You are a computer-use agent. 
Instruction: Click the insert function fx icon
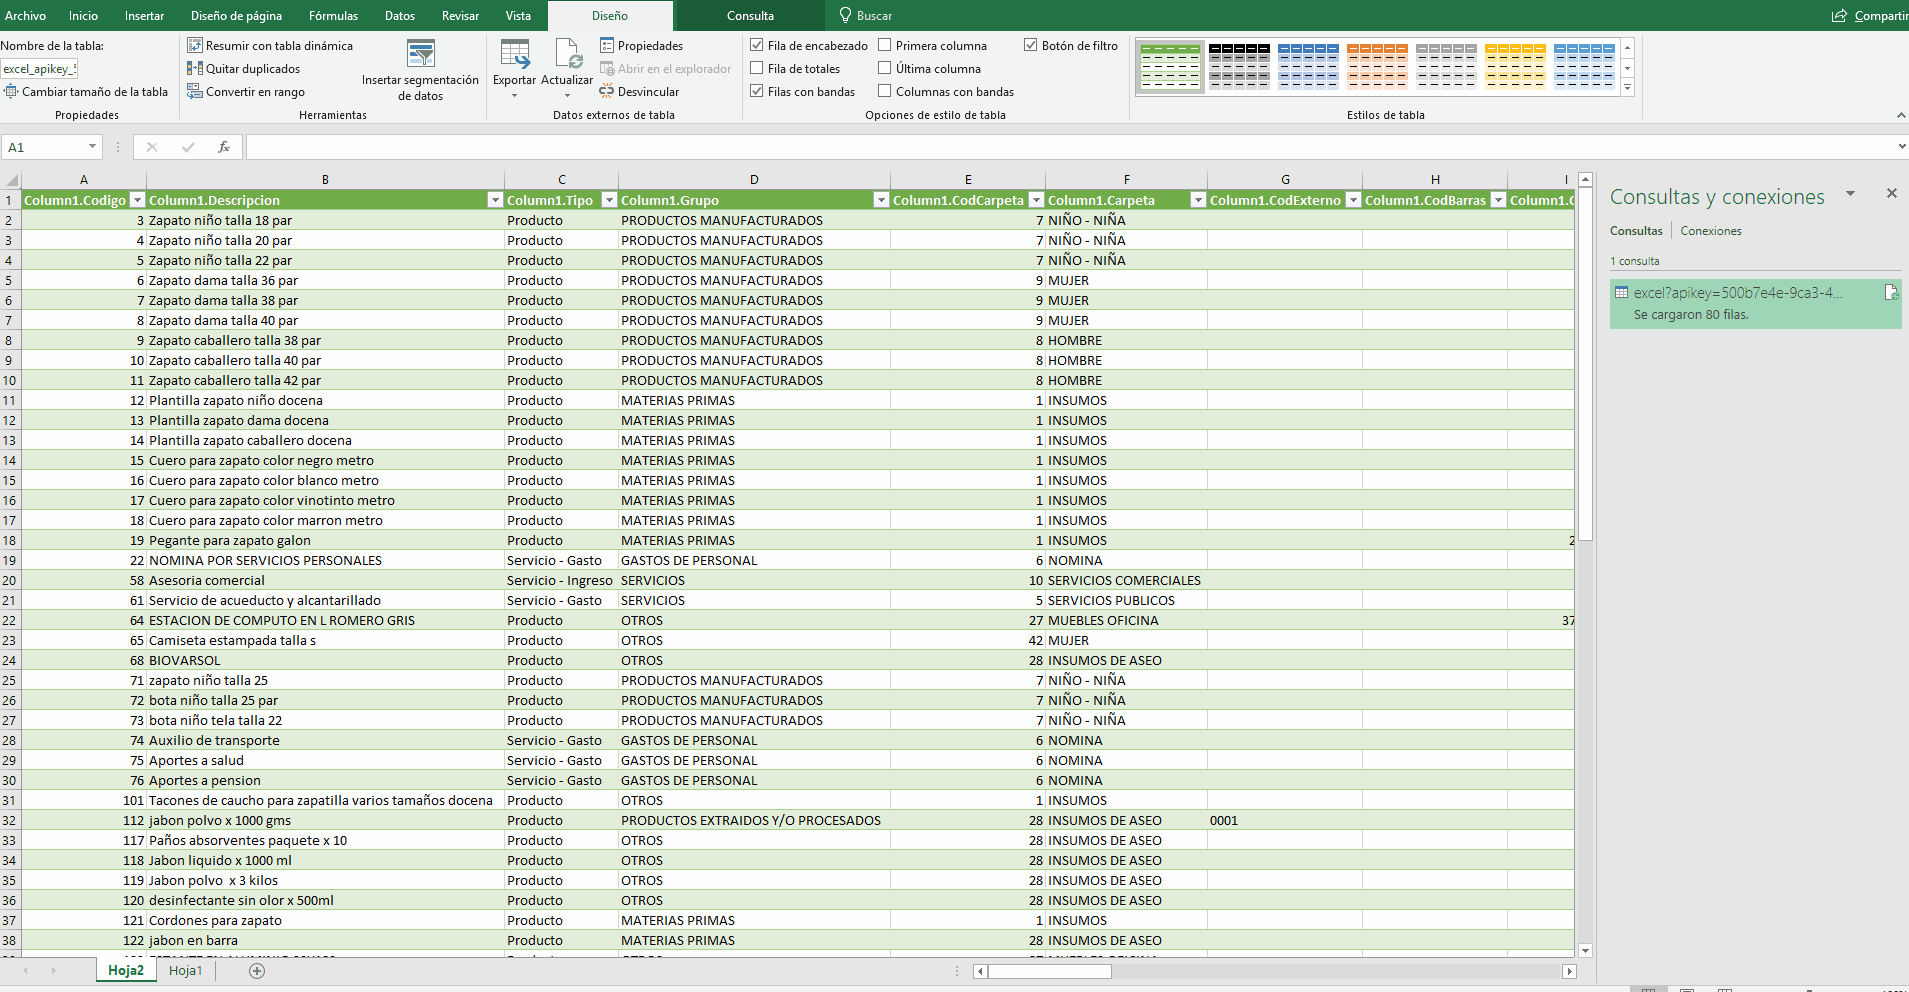224,147
